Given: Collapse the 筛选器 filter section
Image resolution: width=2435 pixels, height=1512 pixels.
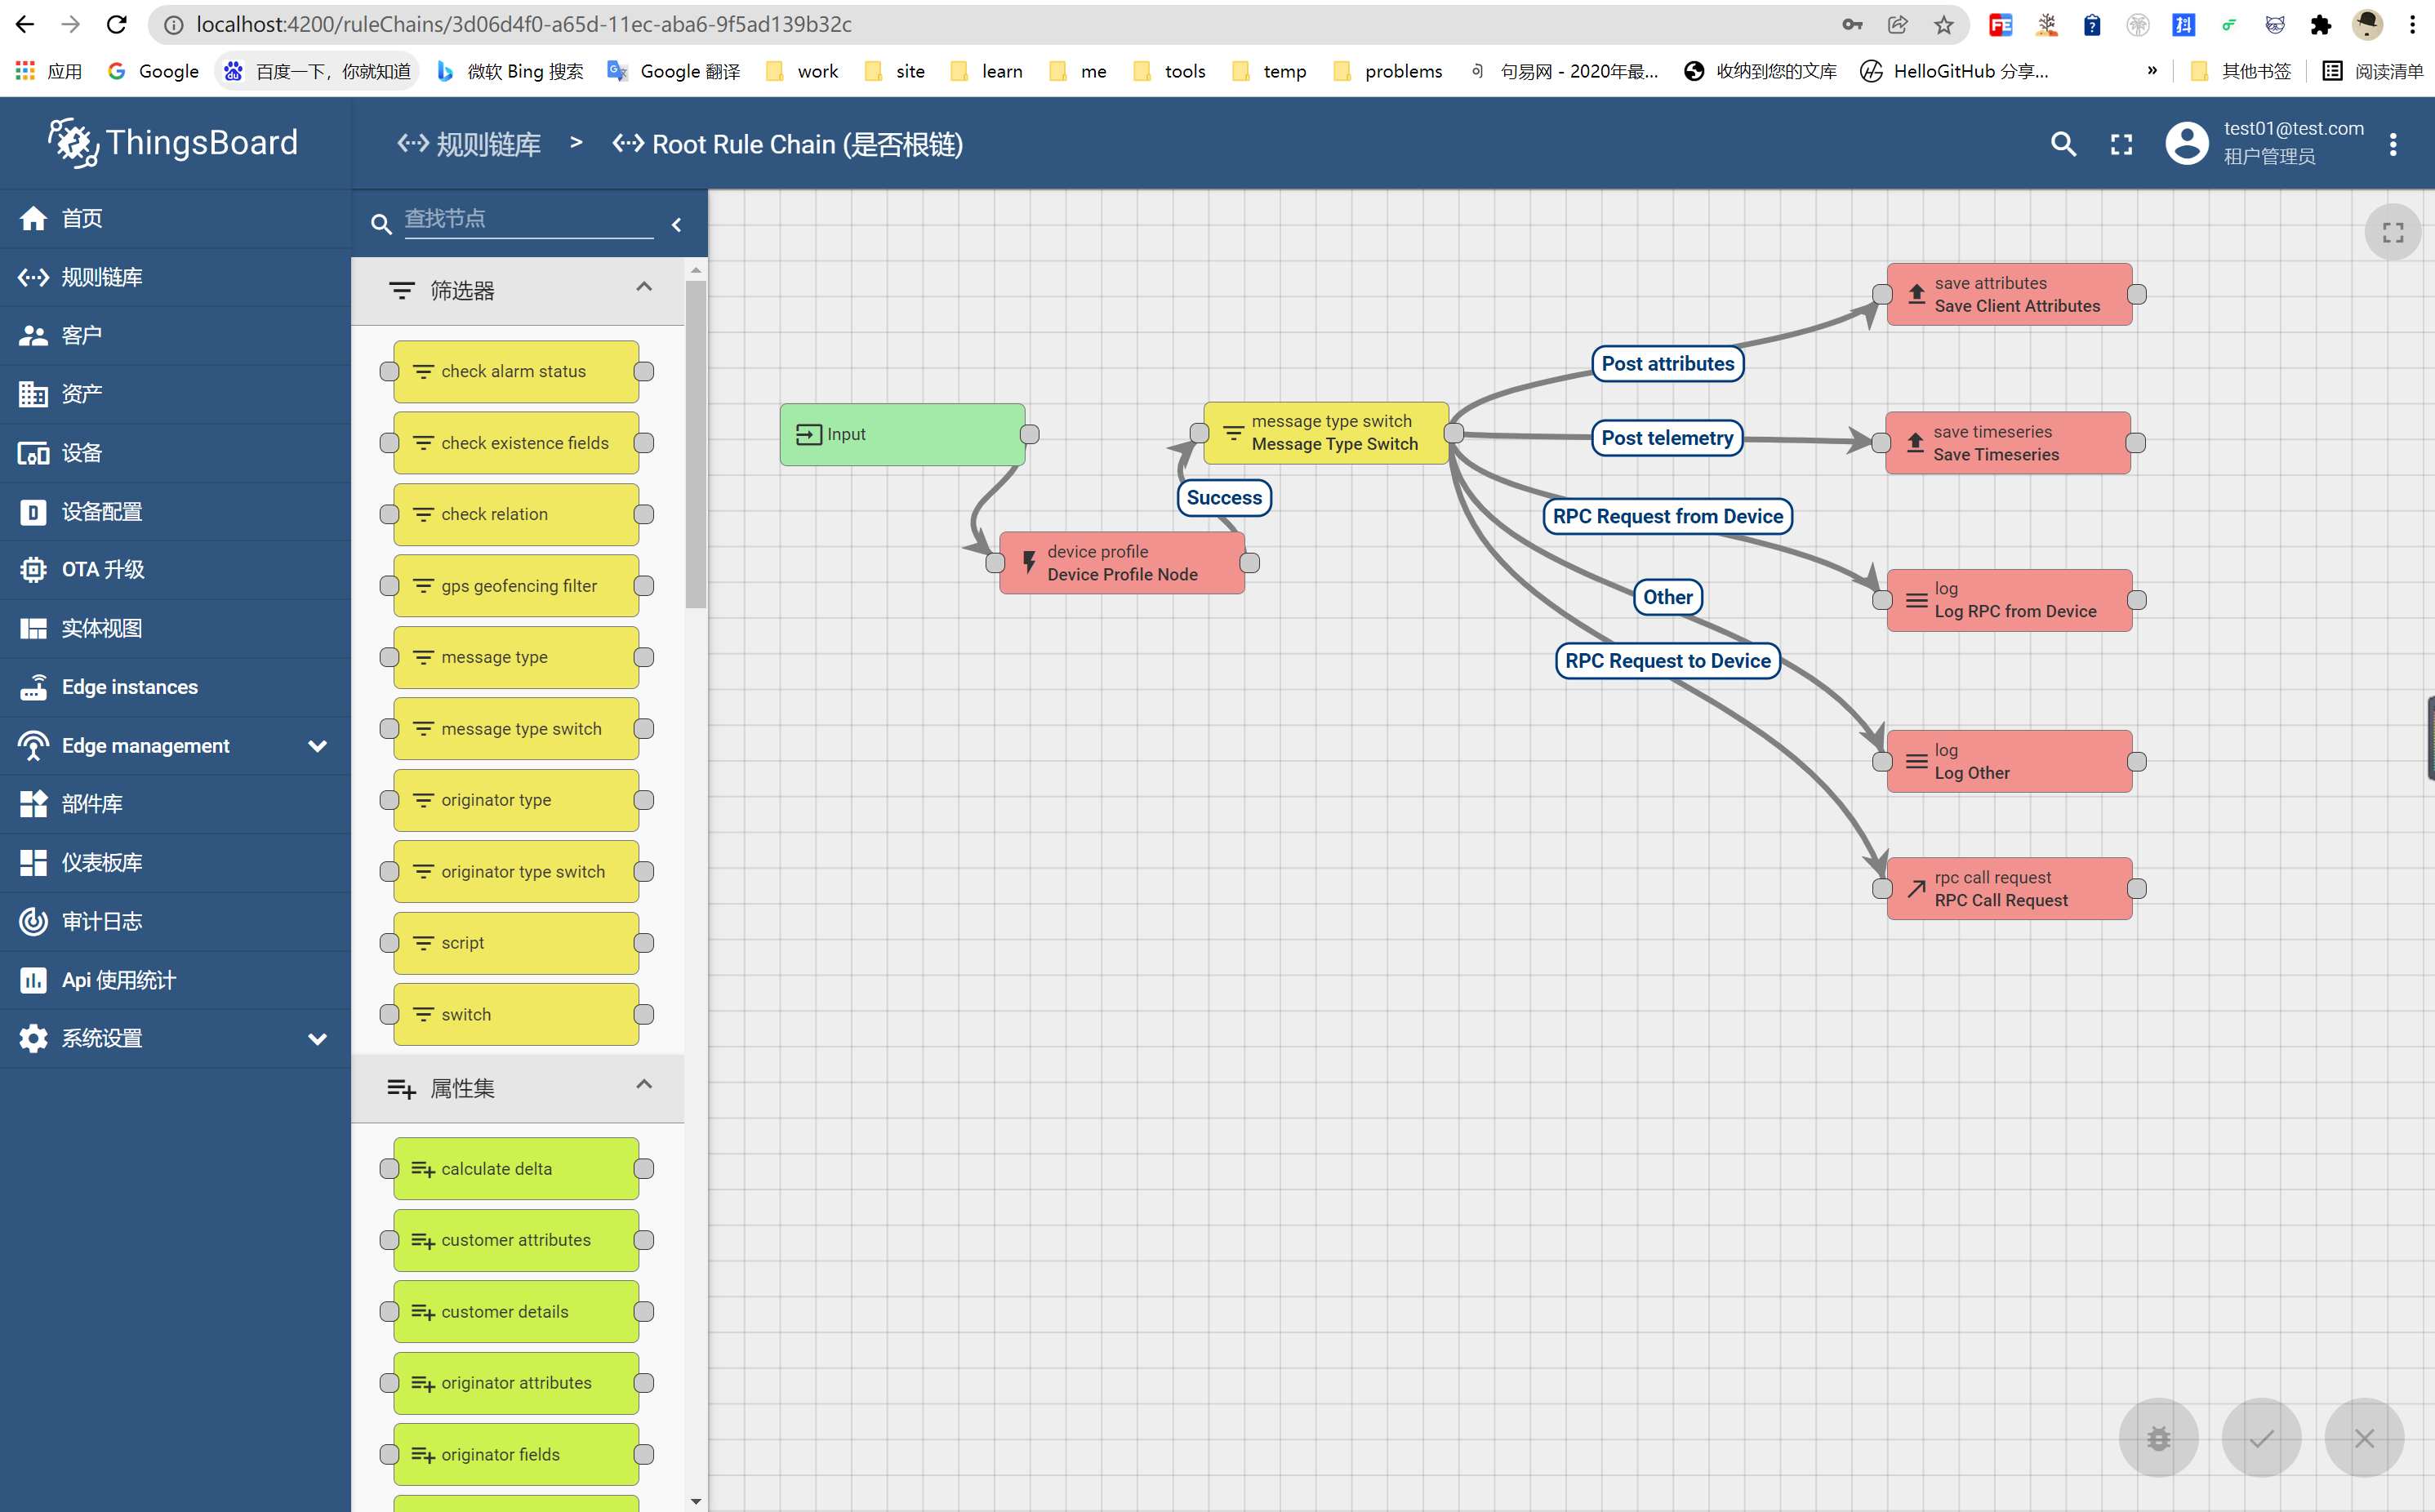Looking at the screenshot, I should tap(644, 288).
